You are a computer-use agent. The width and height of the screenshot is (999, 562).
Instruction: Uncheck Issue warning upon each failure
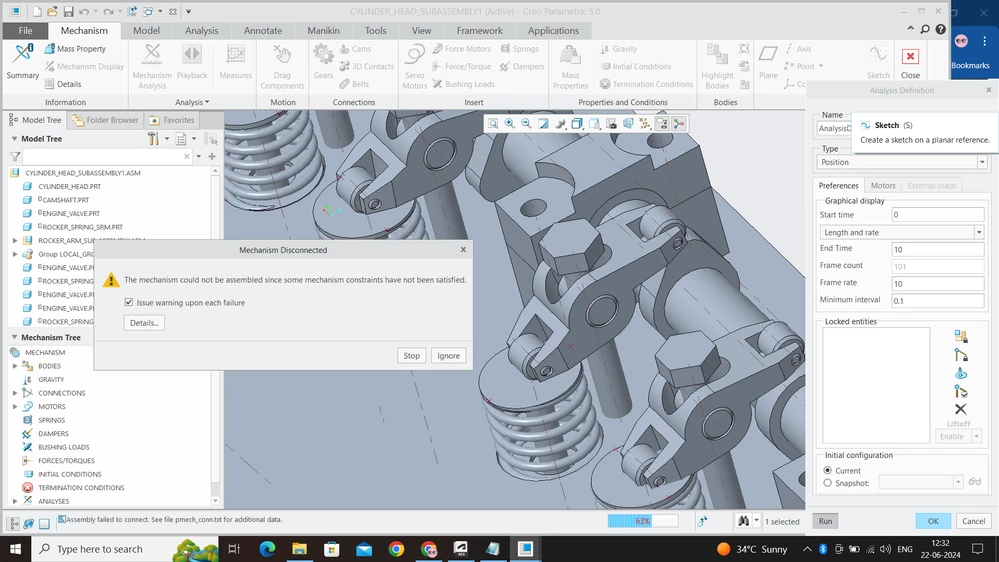(129, 302)
